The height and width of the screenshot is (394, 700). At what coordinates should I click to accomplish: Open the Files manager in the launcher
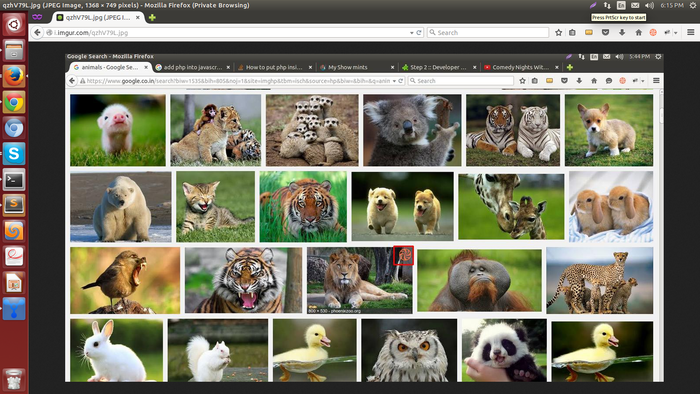(14, 50)
